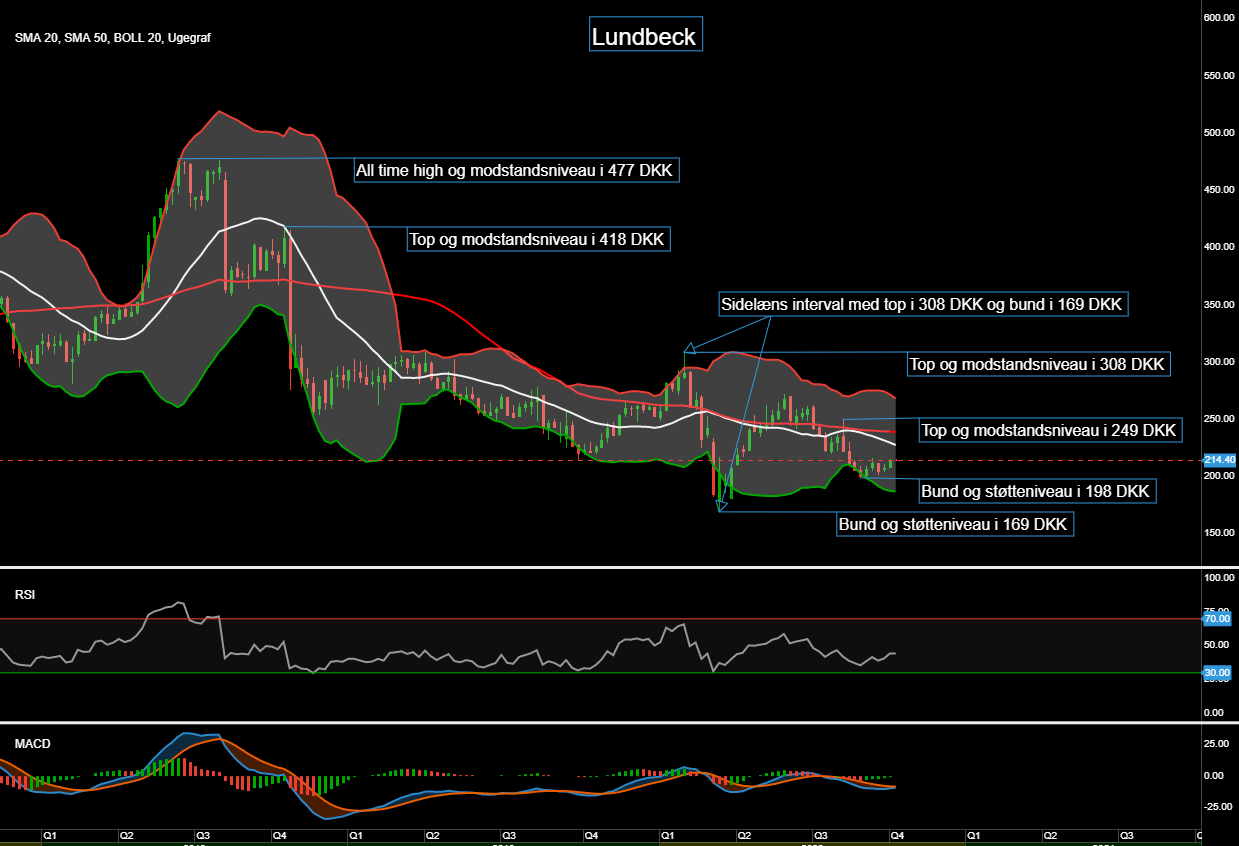Click the 400.00 price axis value

click(1218, 247)
